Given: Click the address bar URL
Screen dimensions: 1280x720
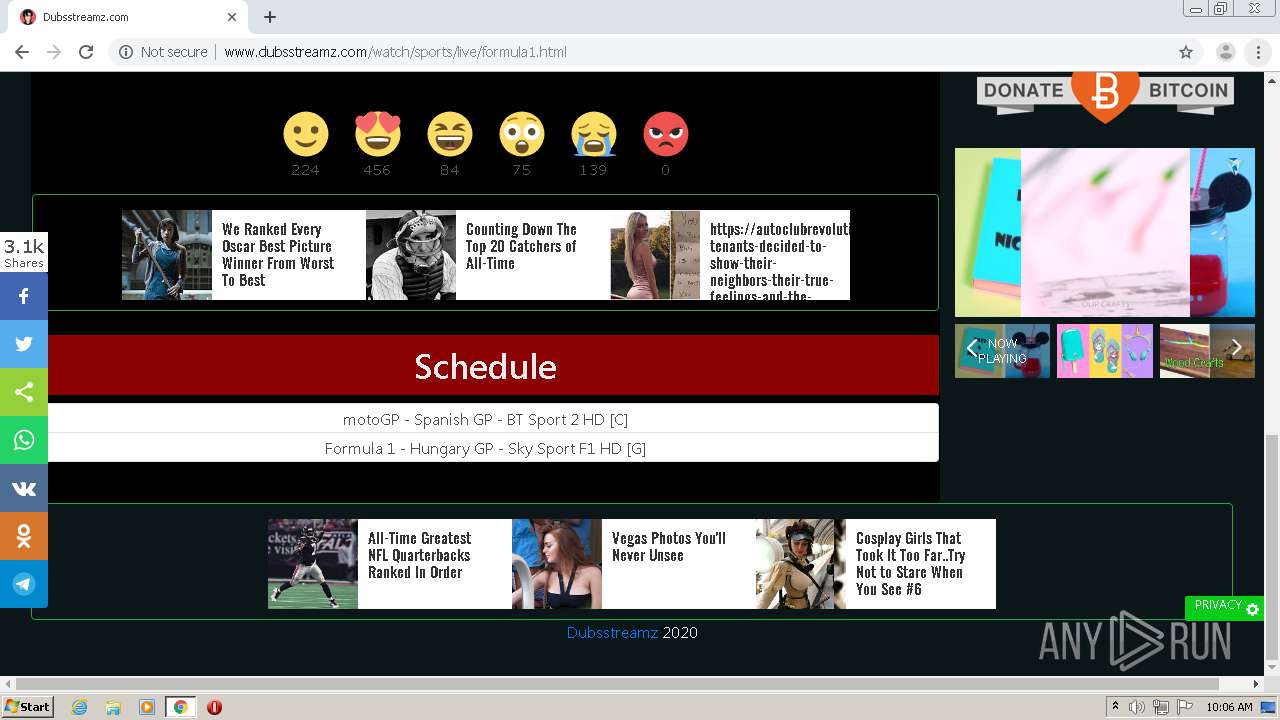Looking at the screenshot, I should click(395, 52).
